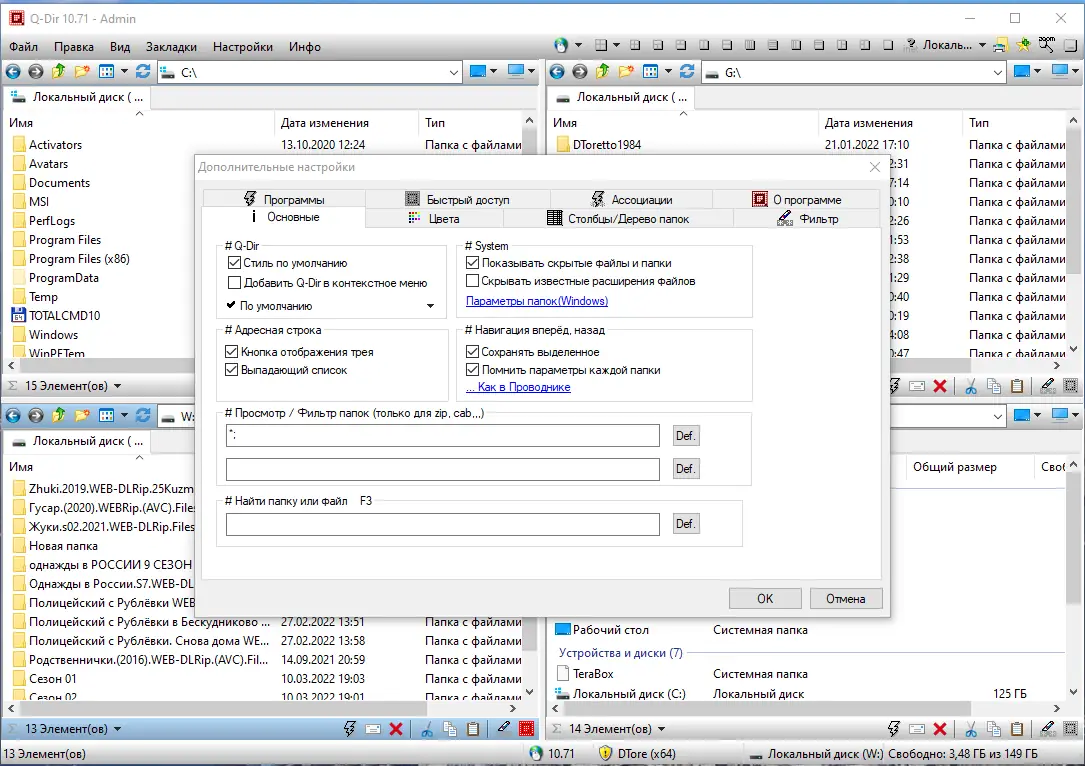Open view-mode dropdown arrow in C:\ pane
This screenshot has height=766, width=1085.
124,71
